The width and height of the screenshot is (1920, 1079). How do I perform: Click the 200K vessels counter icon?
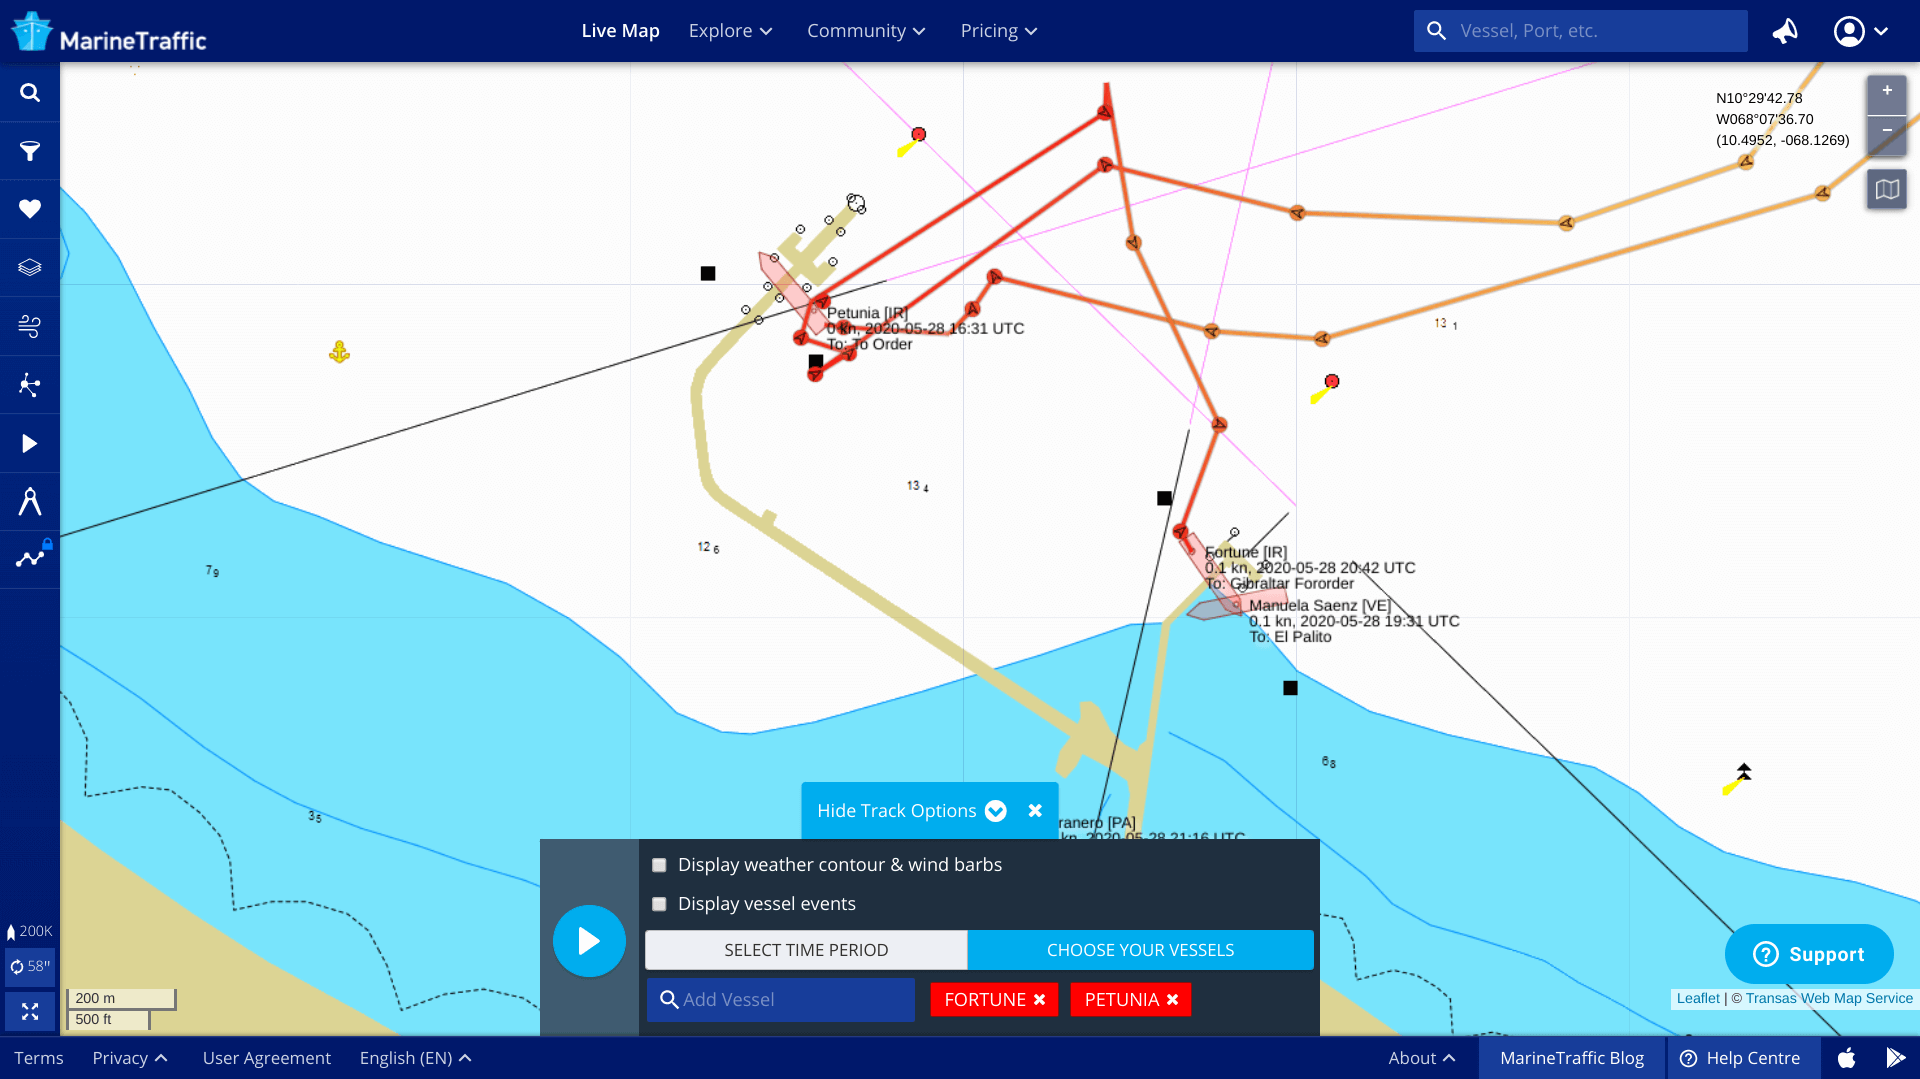[x=29, y=931]
